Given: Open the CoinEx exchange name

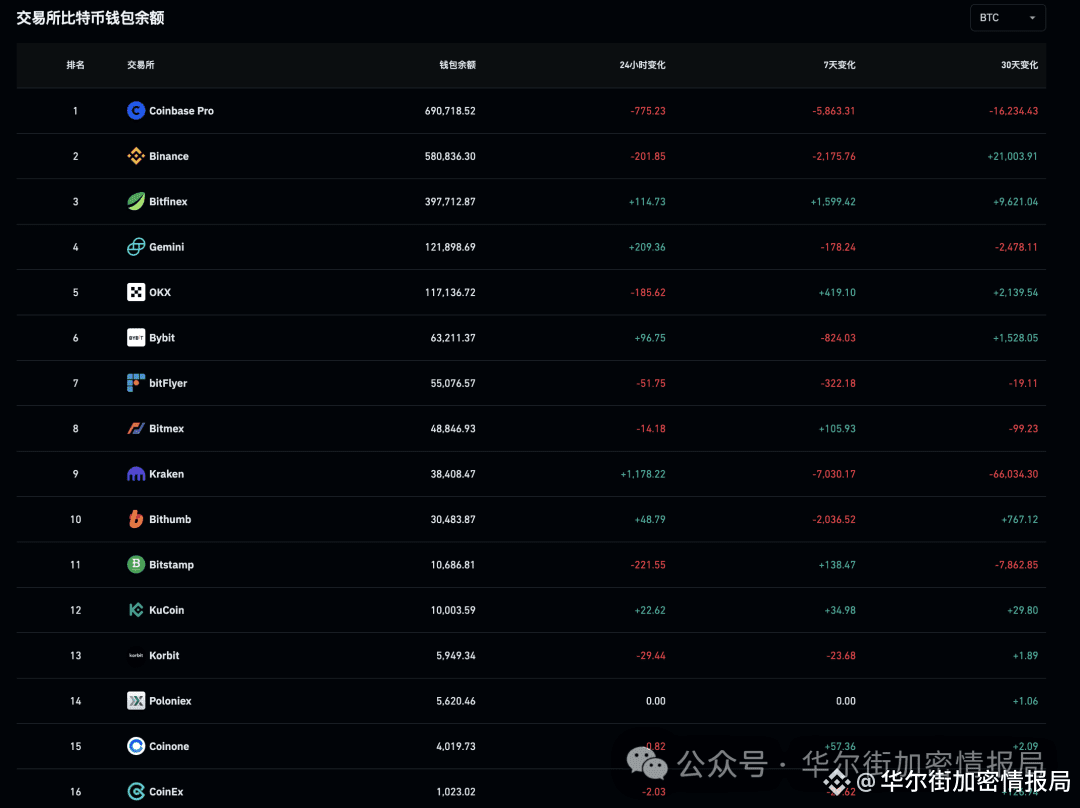Looking at the screenshot, I should coord(166,792).
